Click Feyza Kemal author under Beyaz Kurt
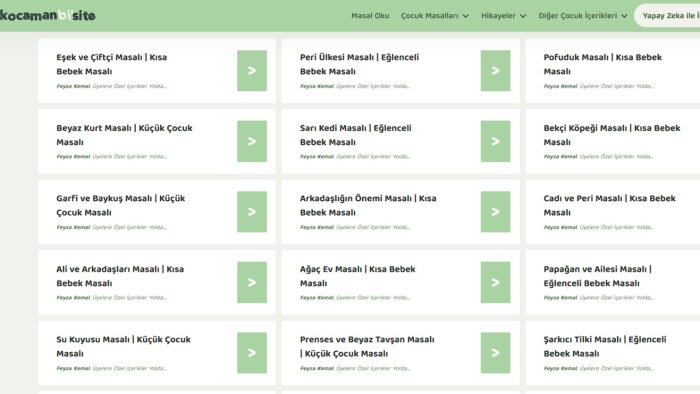This screenshot has width=700, height=394. tap(73, 157)
